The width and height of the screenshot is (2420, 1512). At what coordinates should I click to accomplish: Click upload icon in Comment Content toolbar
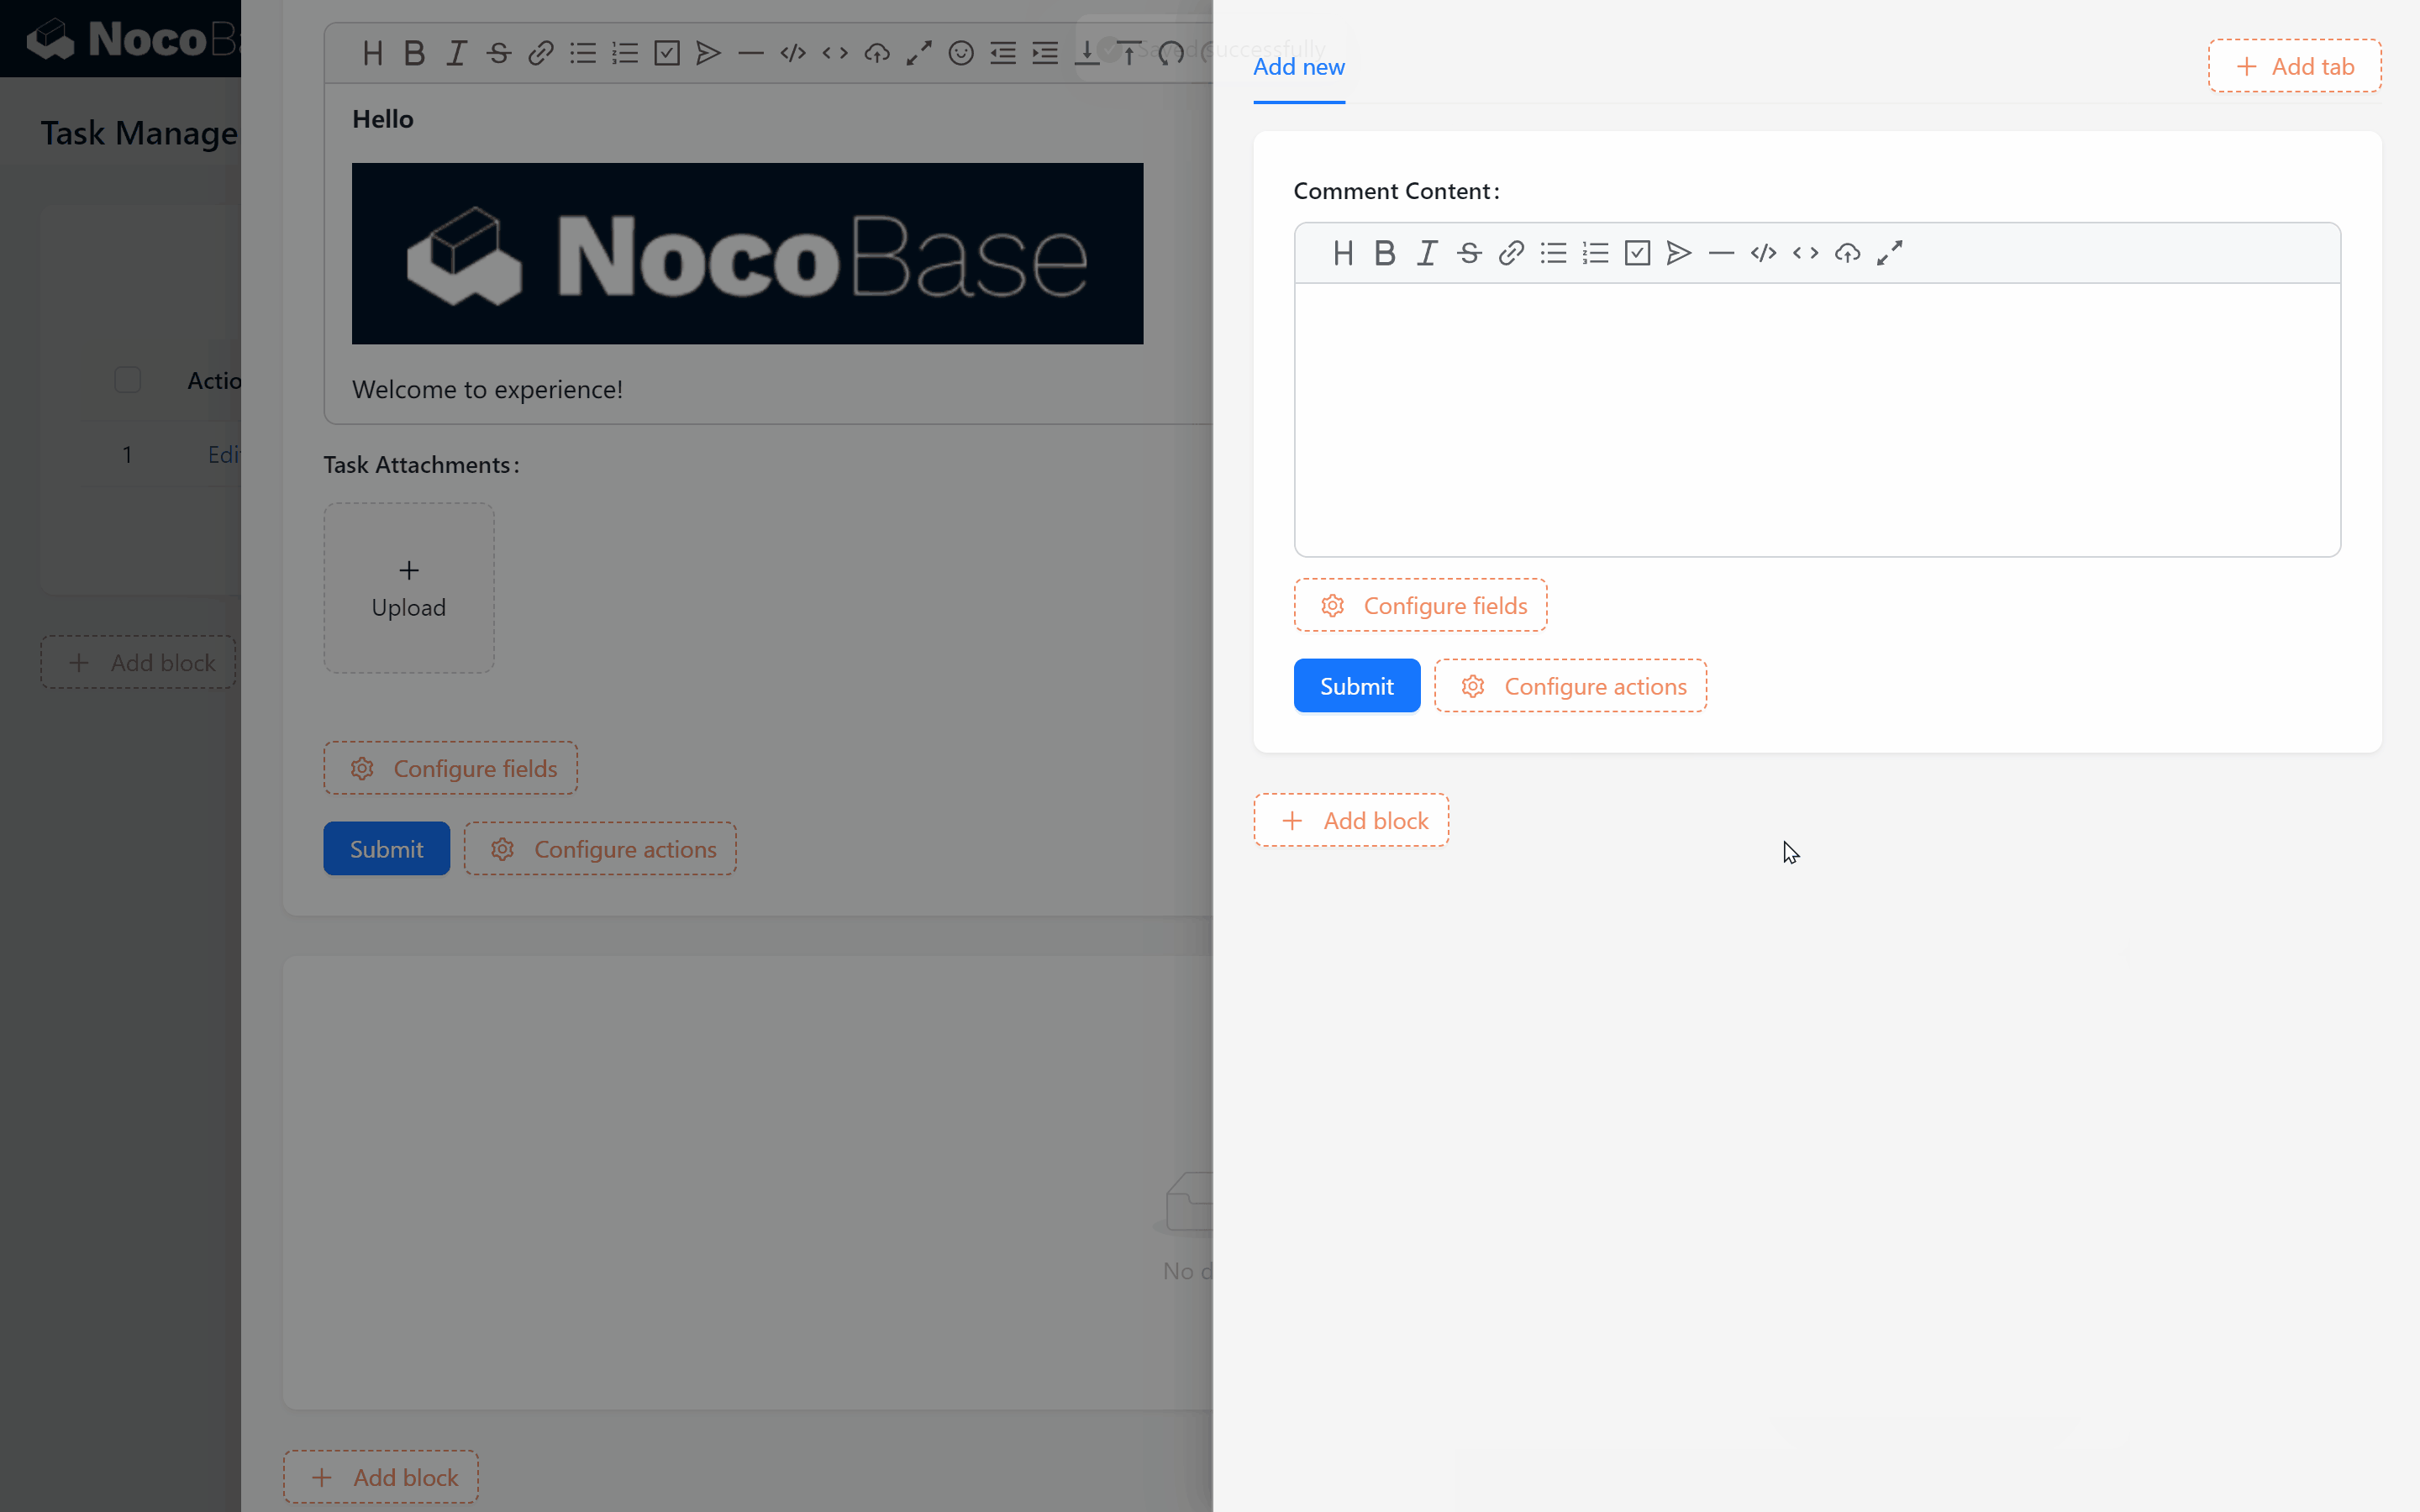click(1847, 253)
